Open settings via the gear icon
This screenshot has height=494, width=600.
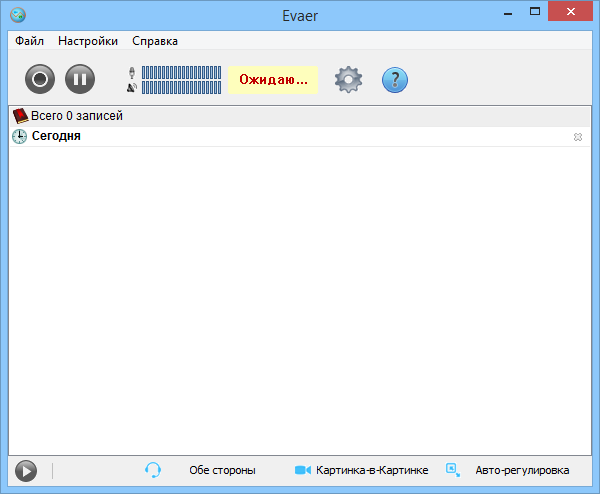[x=348, y=79]
